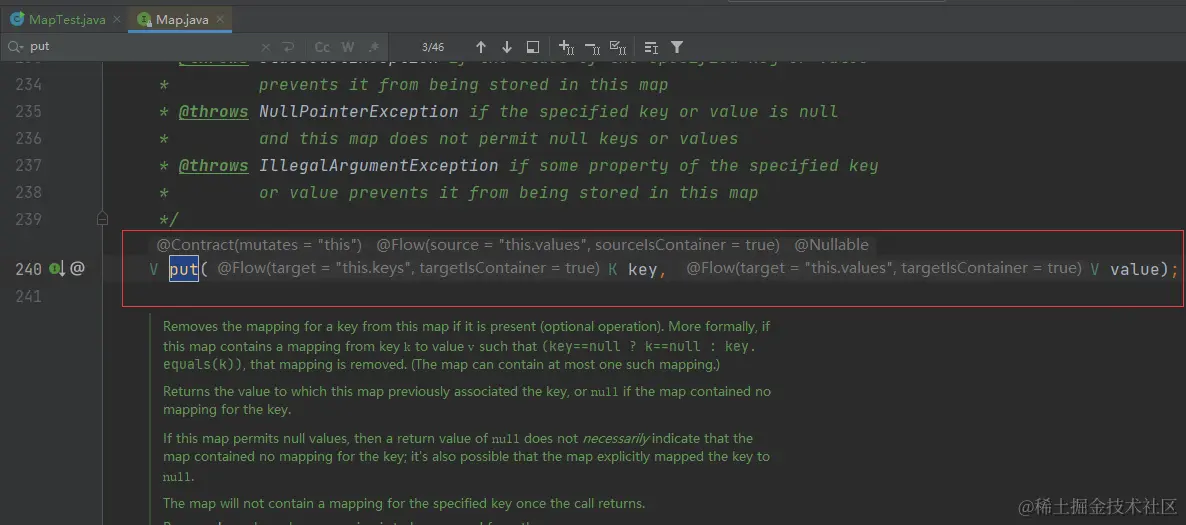
Task: Click the word 'necessarily' in rendered doc
Action: coord(616,438)
